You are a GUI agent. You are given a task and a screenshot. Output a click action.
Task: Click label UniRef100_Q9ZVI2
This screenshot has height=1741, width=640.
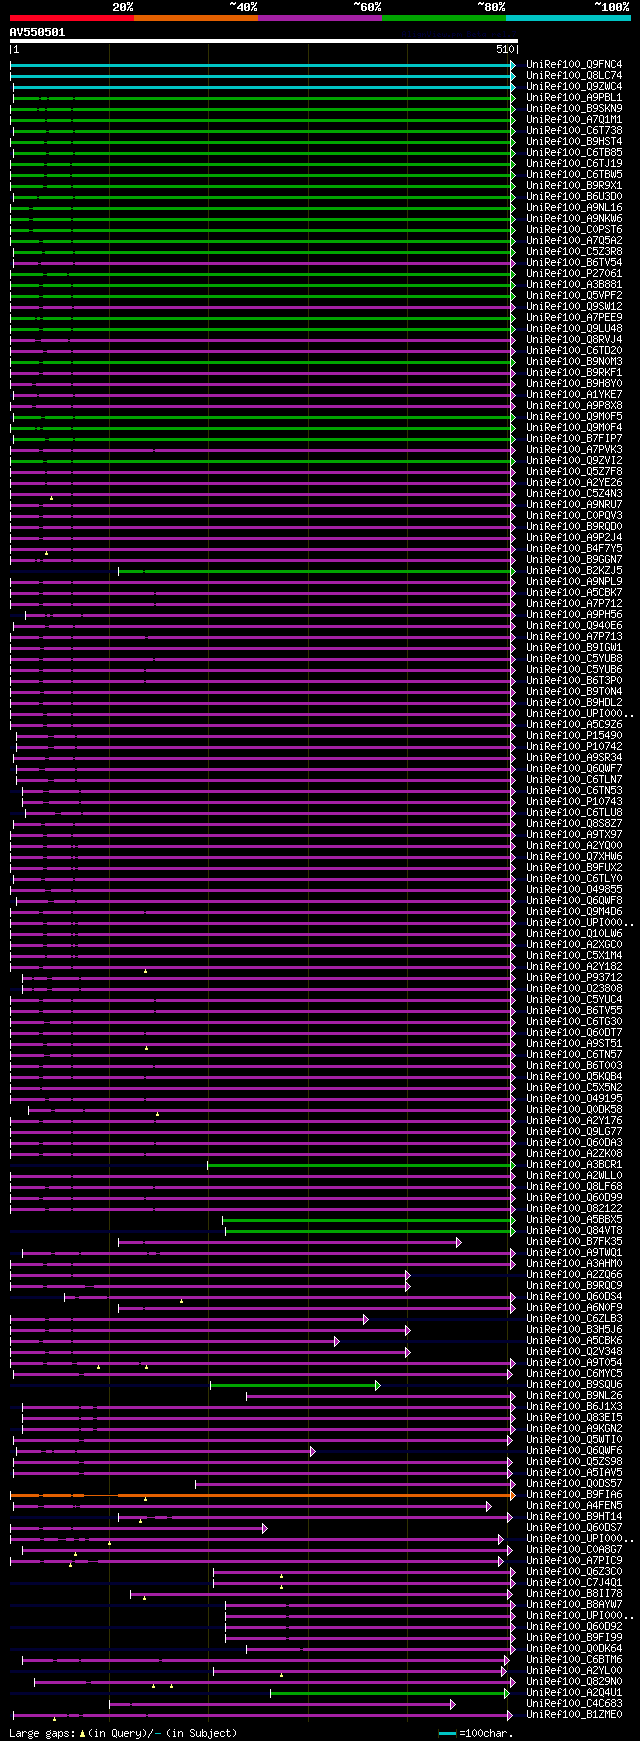tap(574, 461)
